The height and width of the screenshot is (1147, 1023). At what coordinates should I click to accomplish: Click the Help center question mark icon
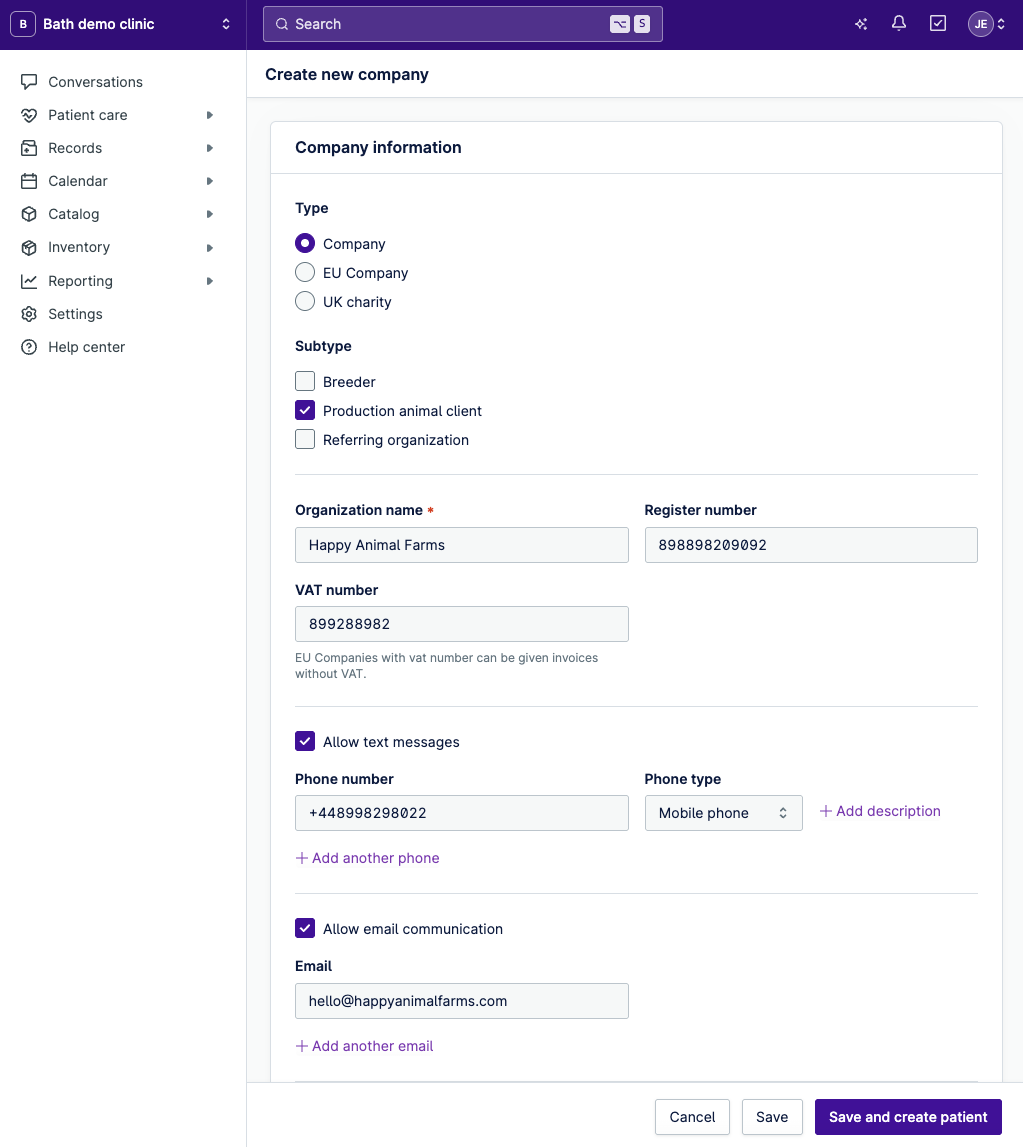(x=29, y=347)
